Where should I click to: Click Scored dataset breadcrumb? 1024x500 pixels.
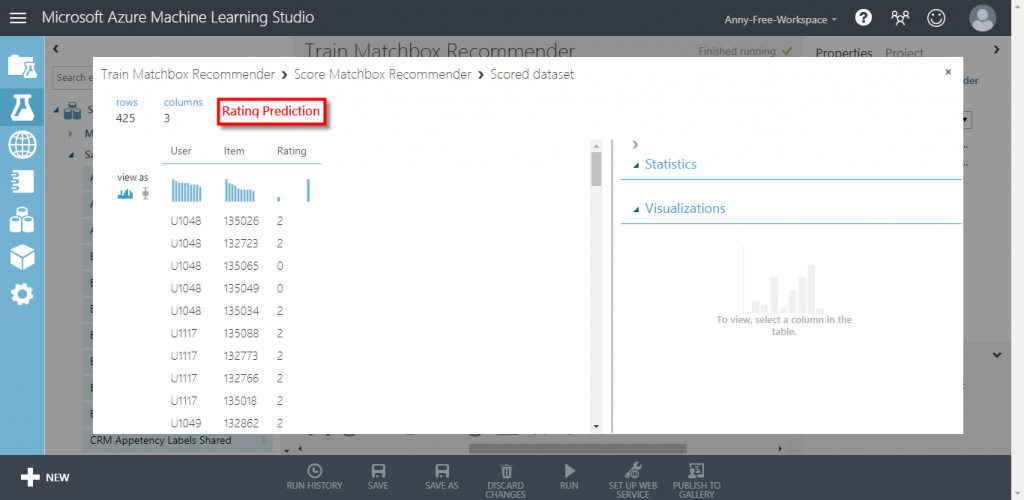coord(532,74)
